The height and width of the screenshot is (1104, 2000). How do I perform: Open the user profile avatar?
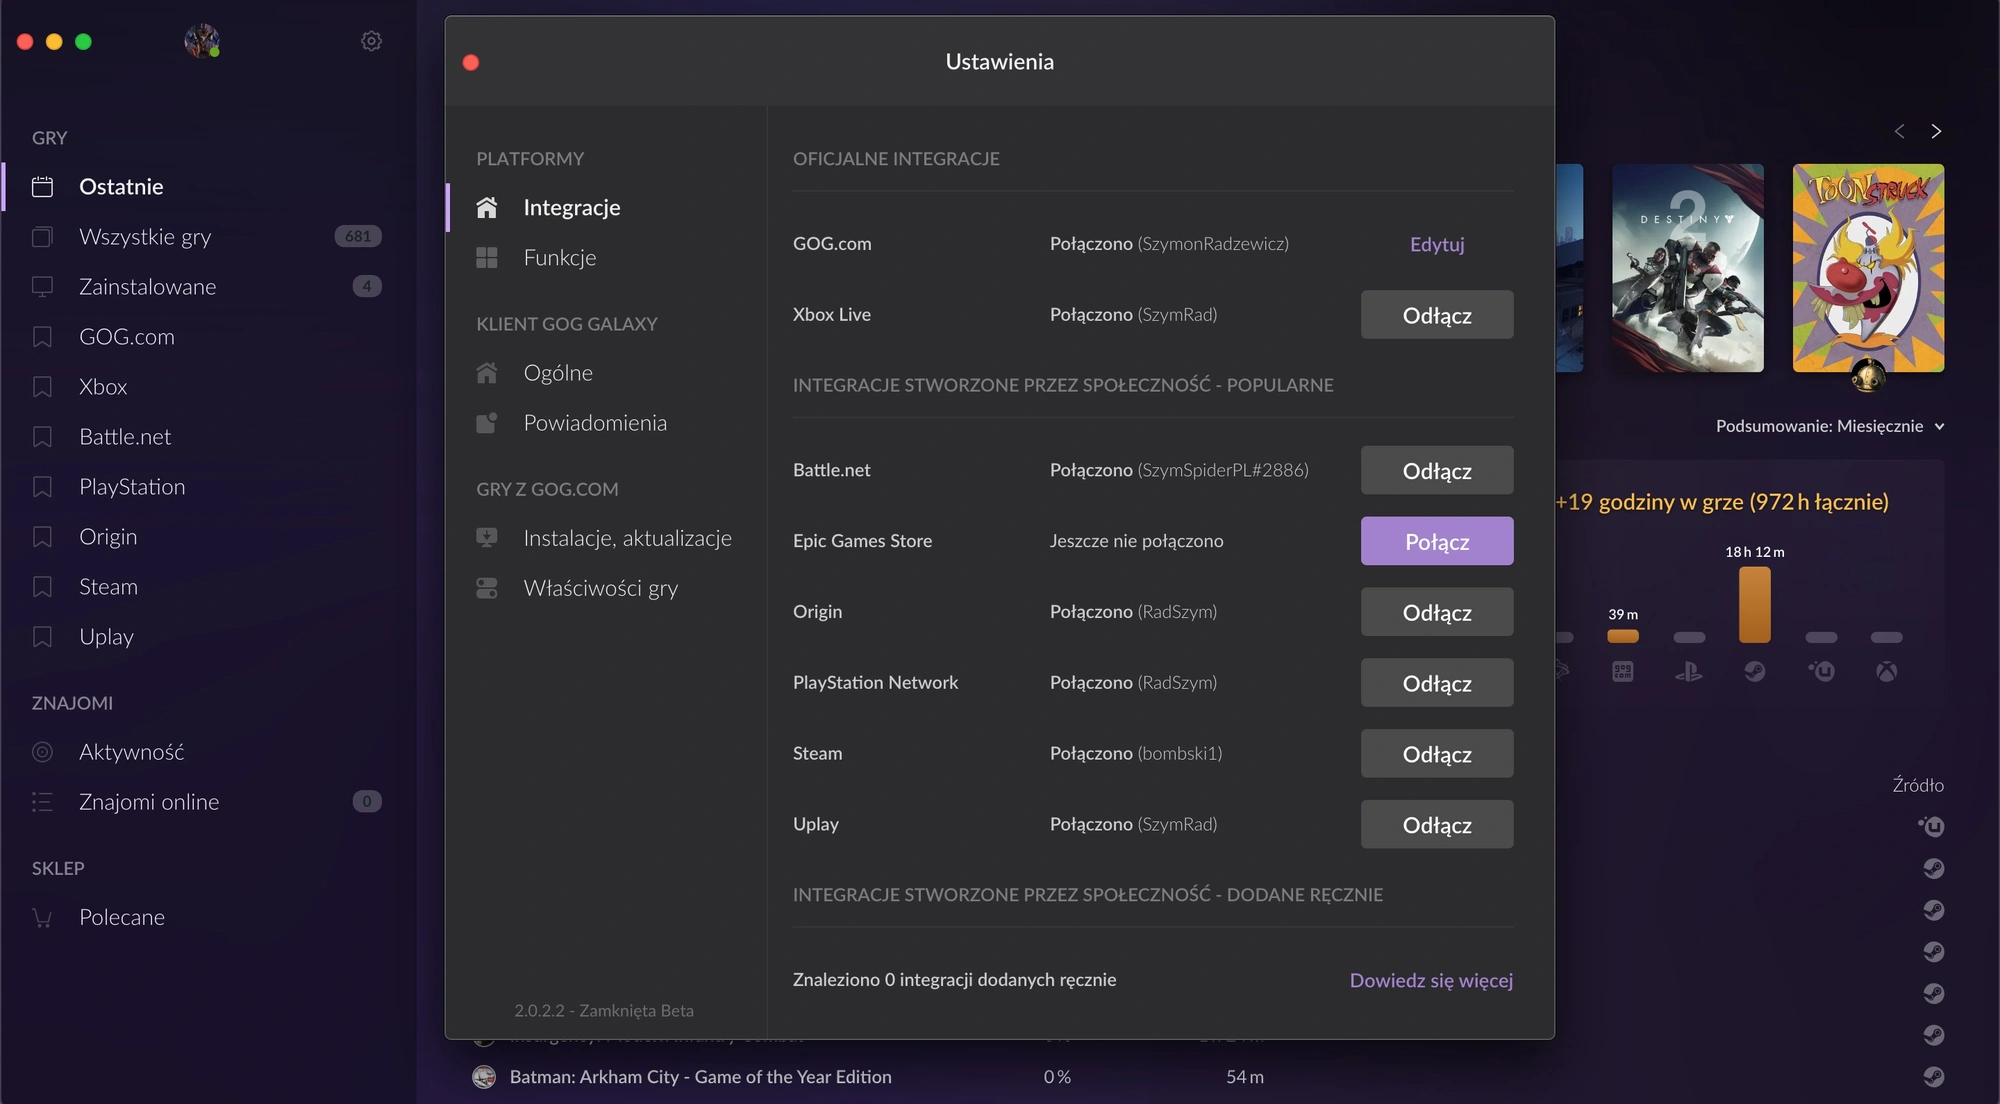click(x=202, y=41)
